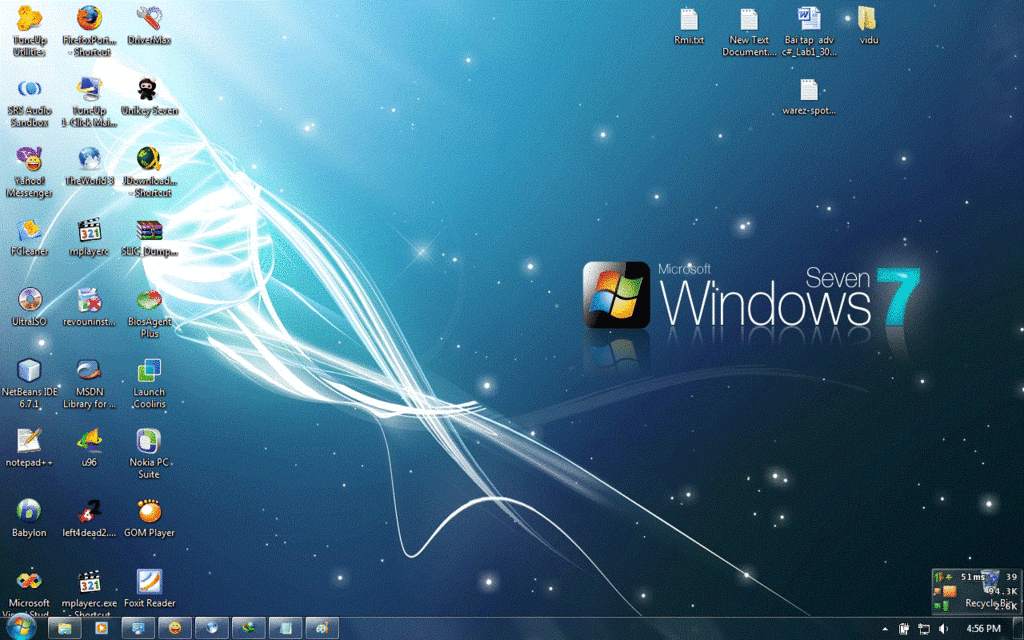Open GOM Player desktop icon
This screenshot has width=1024, height=640.
(x=149, y=518)
